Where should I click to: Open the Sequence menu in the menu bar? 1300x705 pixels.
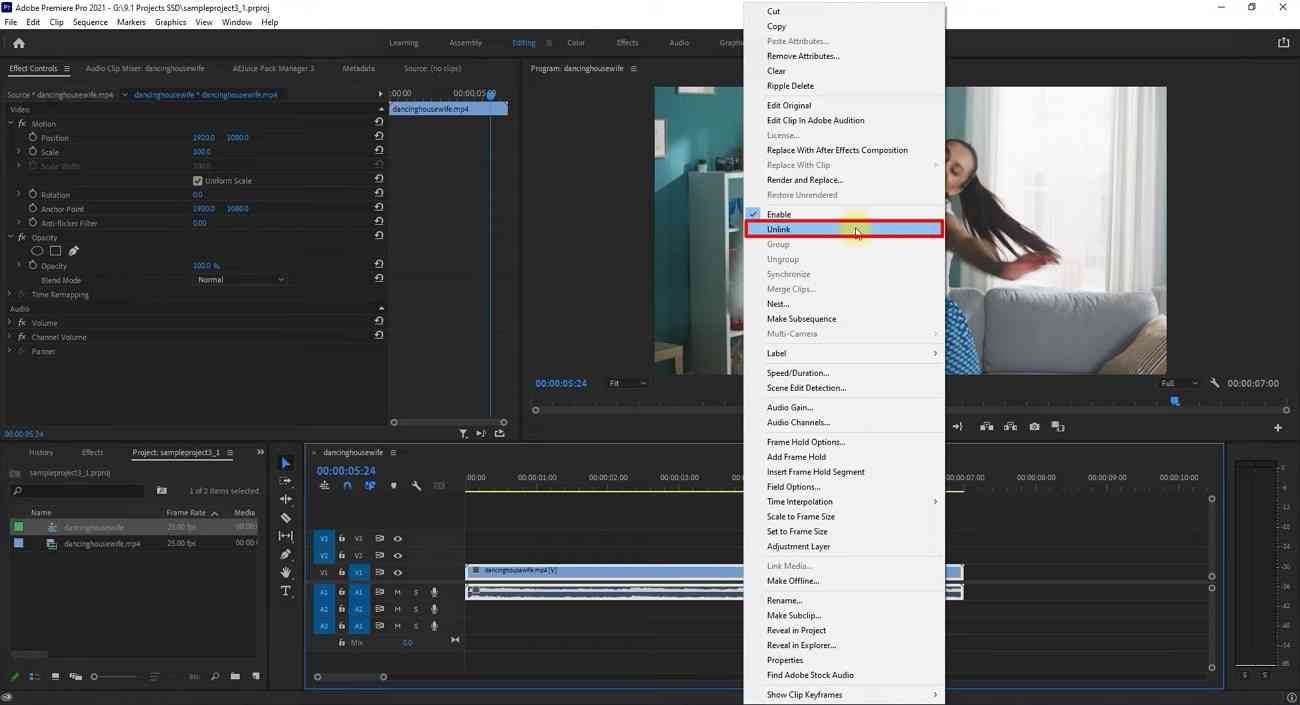click(90, 22)
